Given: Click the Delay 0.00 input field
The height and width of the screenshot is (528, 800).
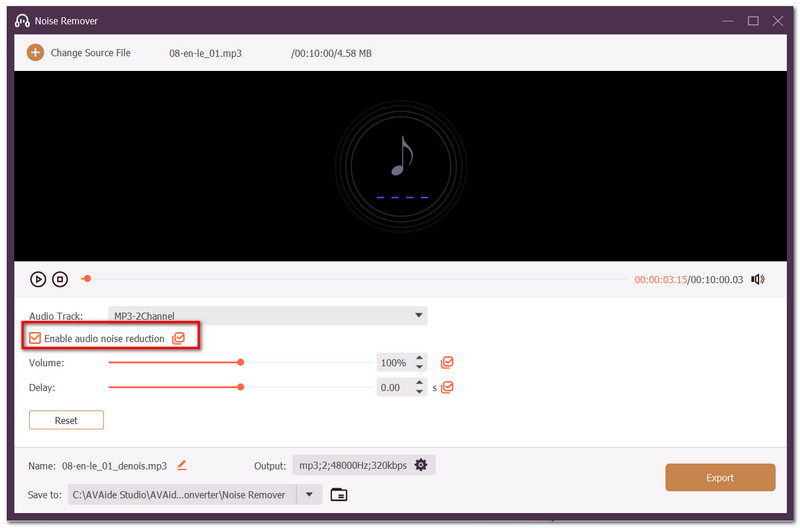Looking at the screenshot, I should (x=395, y=387).
